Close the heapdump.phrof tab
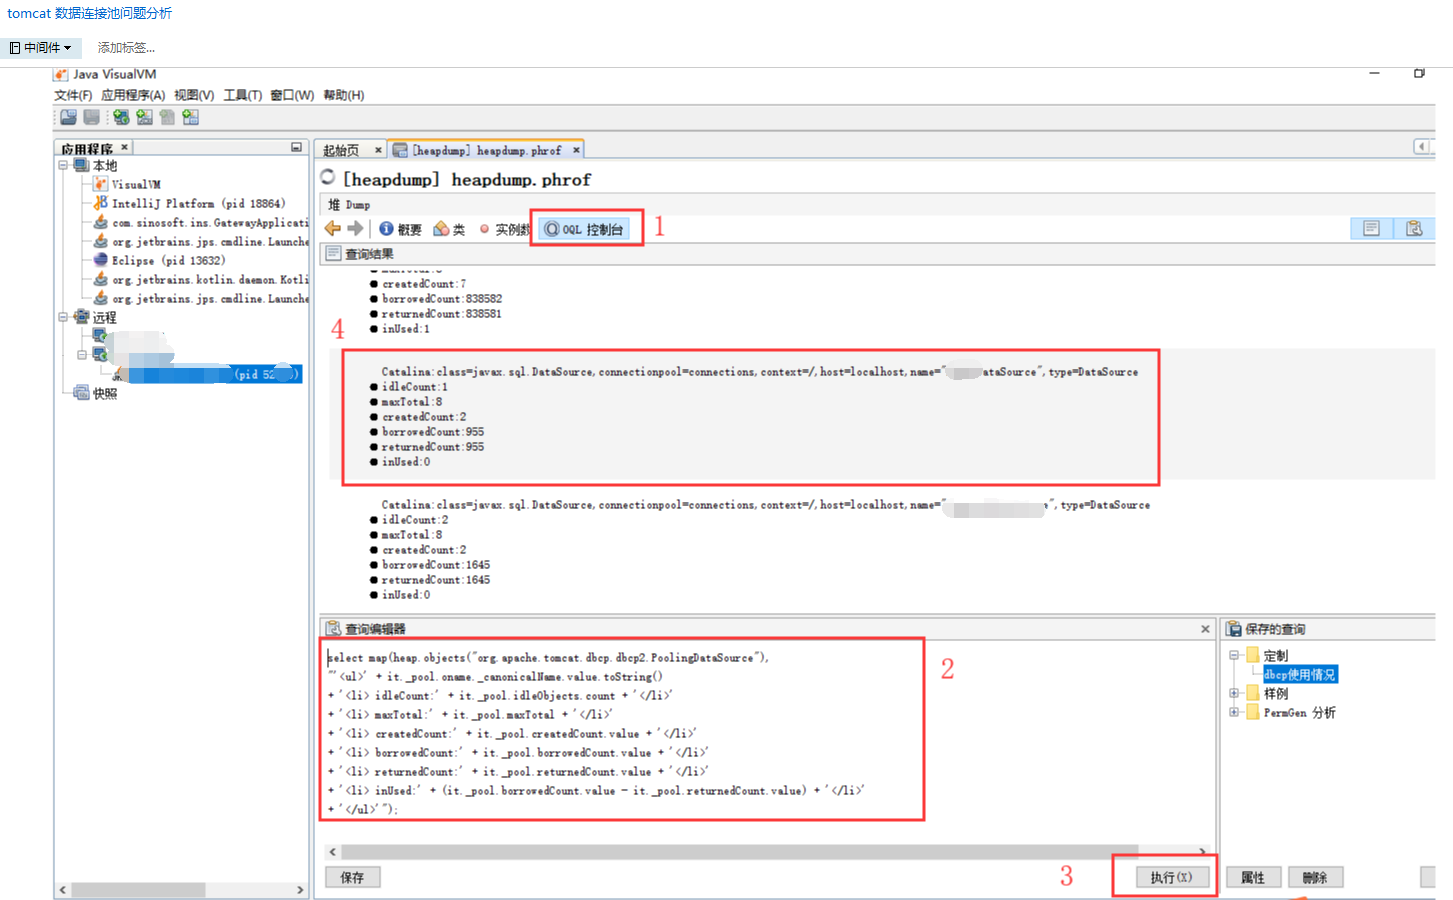 click(x=576, y=150)
